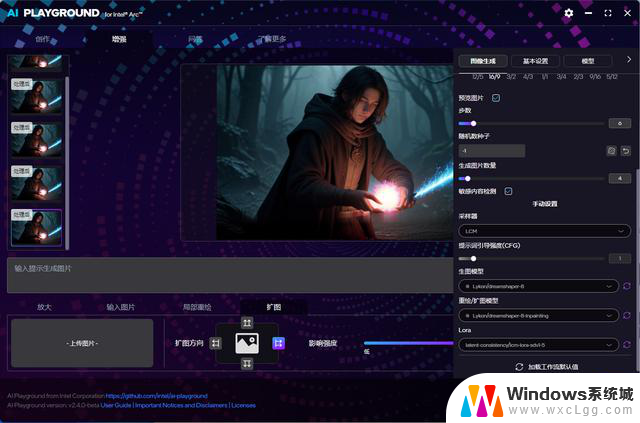Open the 基本设置 settings tab
The width and height of the screenshot is (640, 423).
click(x=536, y=61)
